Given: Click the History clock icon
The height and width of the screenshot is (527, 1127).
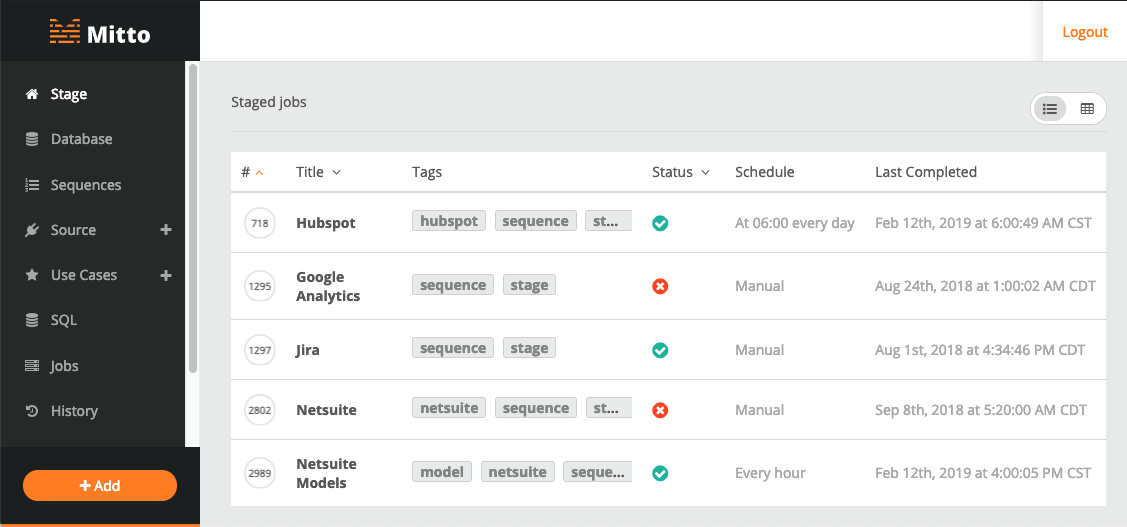Looking at the screenshot, I should [x=32, y=411].
